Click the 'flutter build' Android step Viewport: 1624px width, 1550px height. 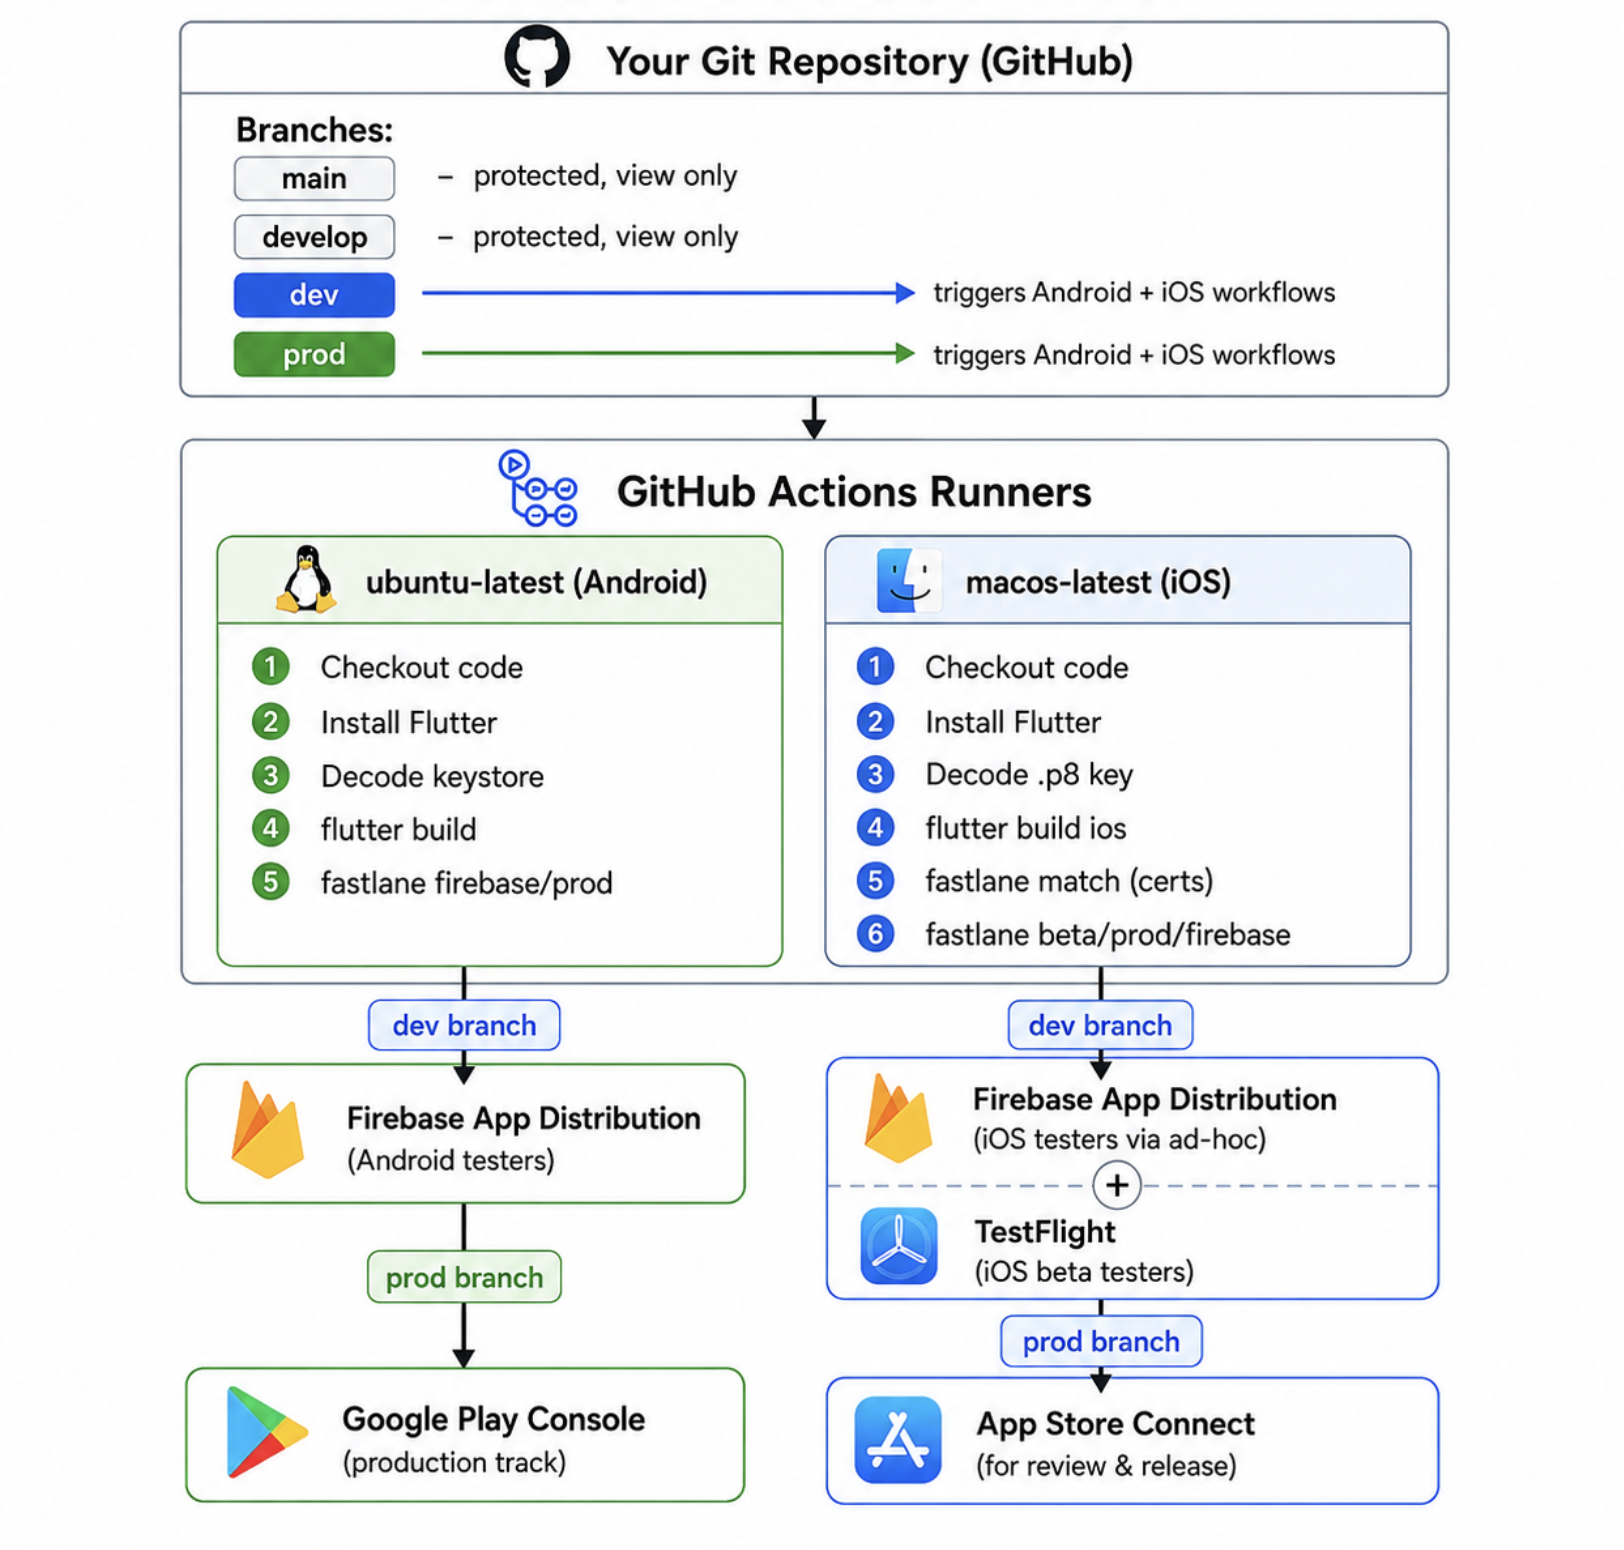coord(398,829)
